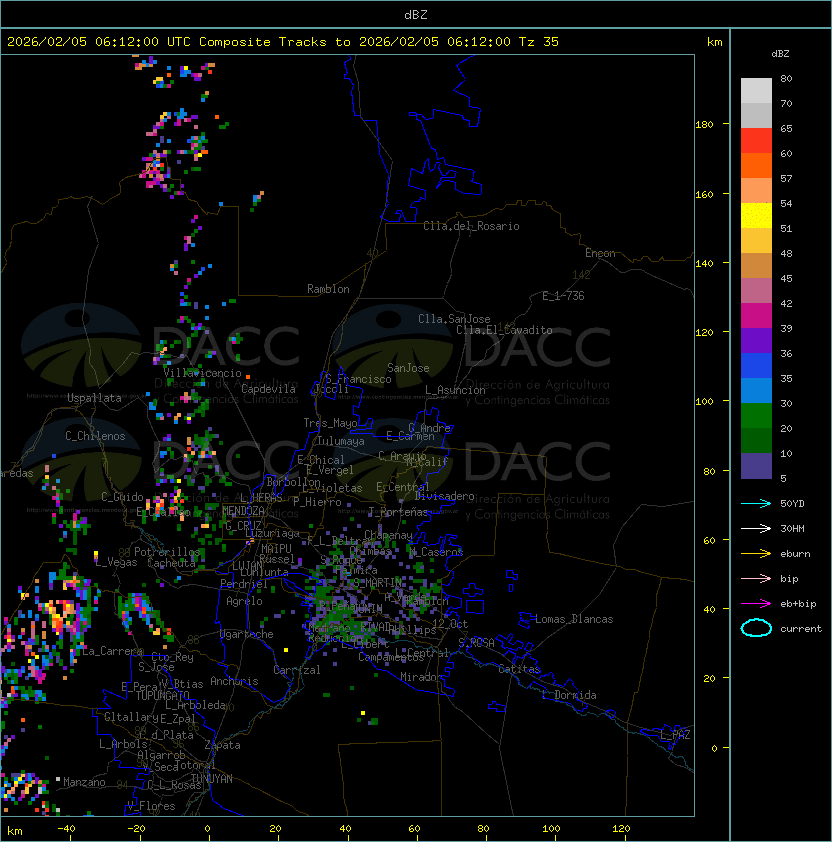The image size is (832, 842).
Task: Select the red 65 dBZ color swatch
Action: click(756, 141)
